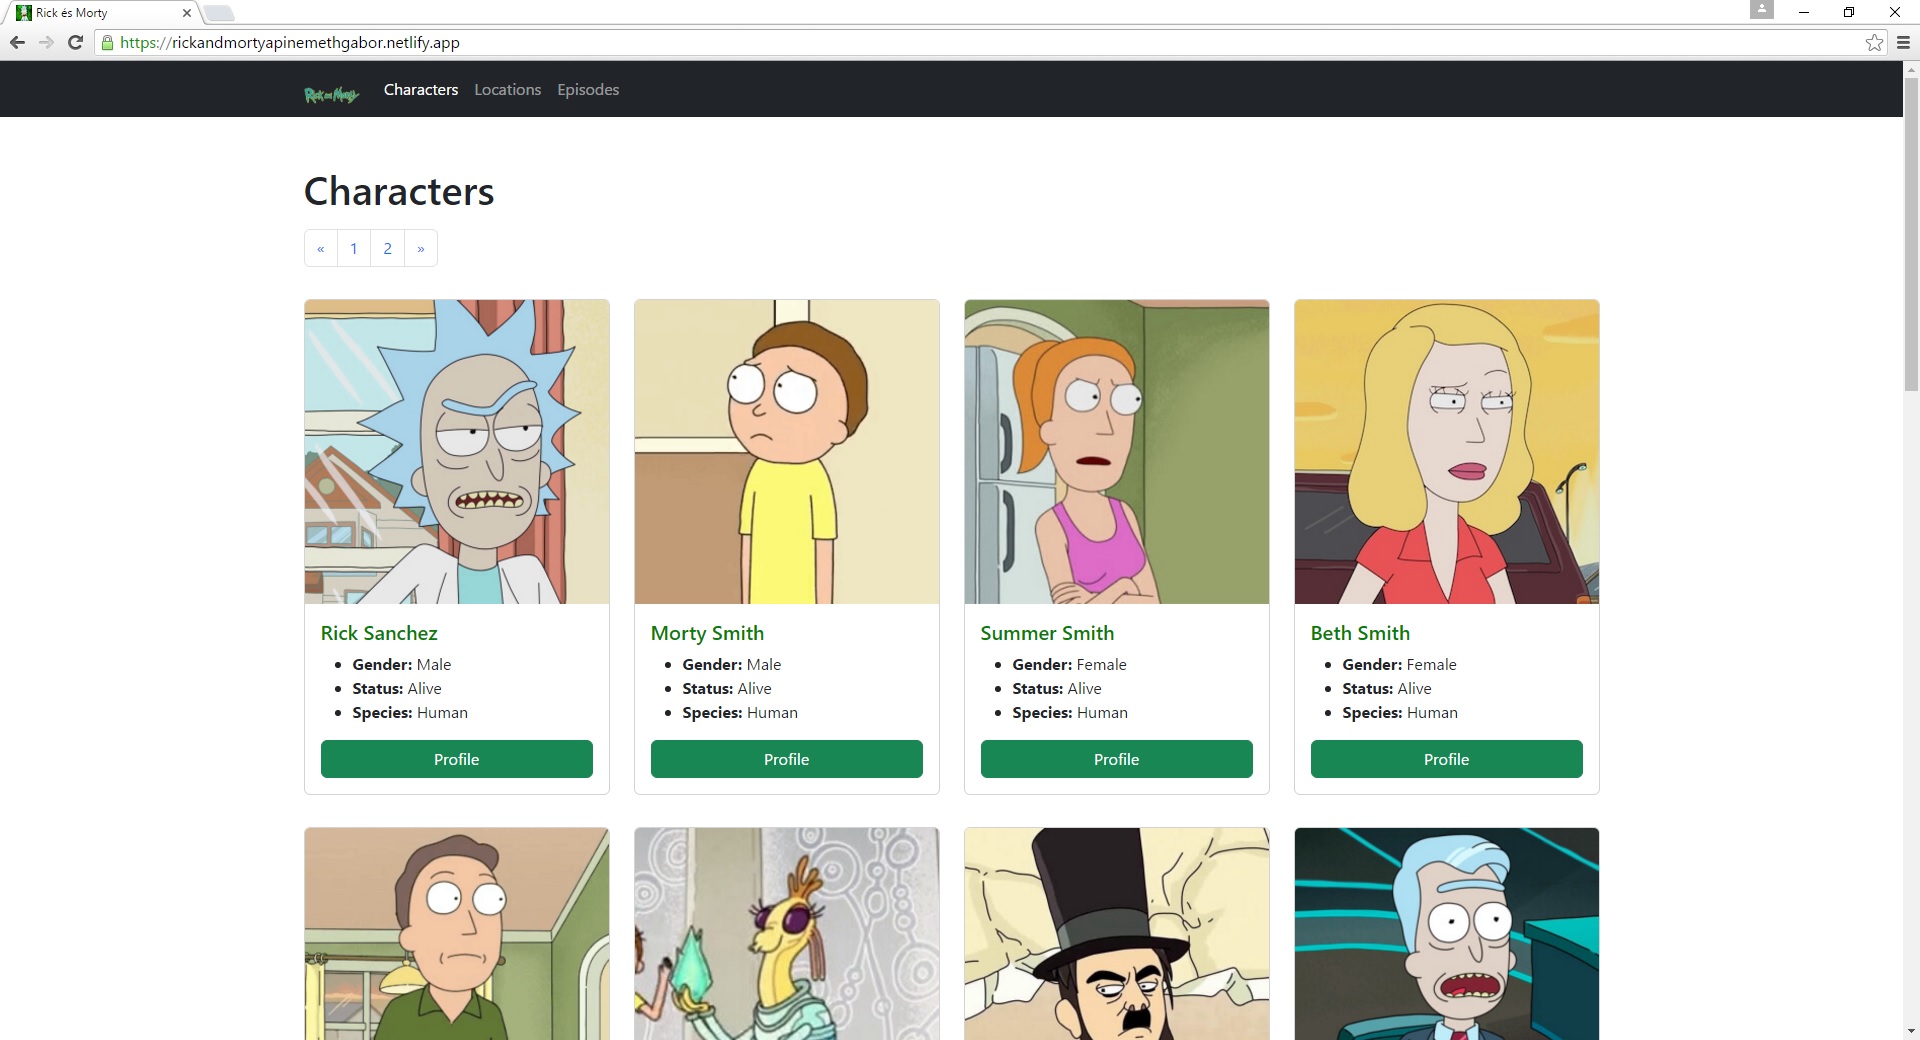Close the Rick és Morty tab
Viewport: 1920px width, 1040px height.
coord(186,13)
